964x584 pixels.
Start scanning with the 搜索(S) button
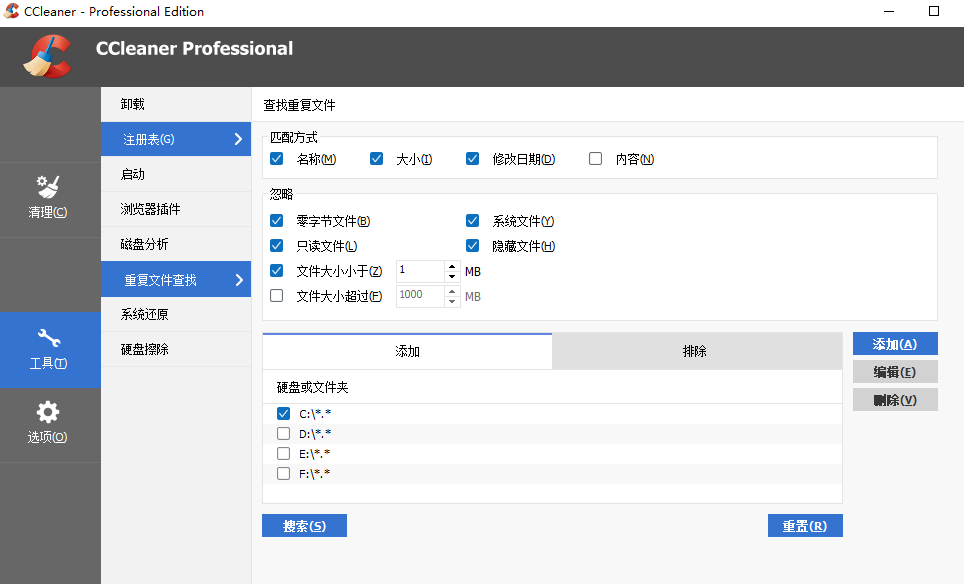[x=304, y=525]
